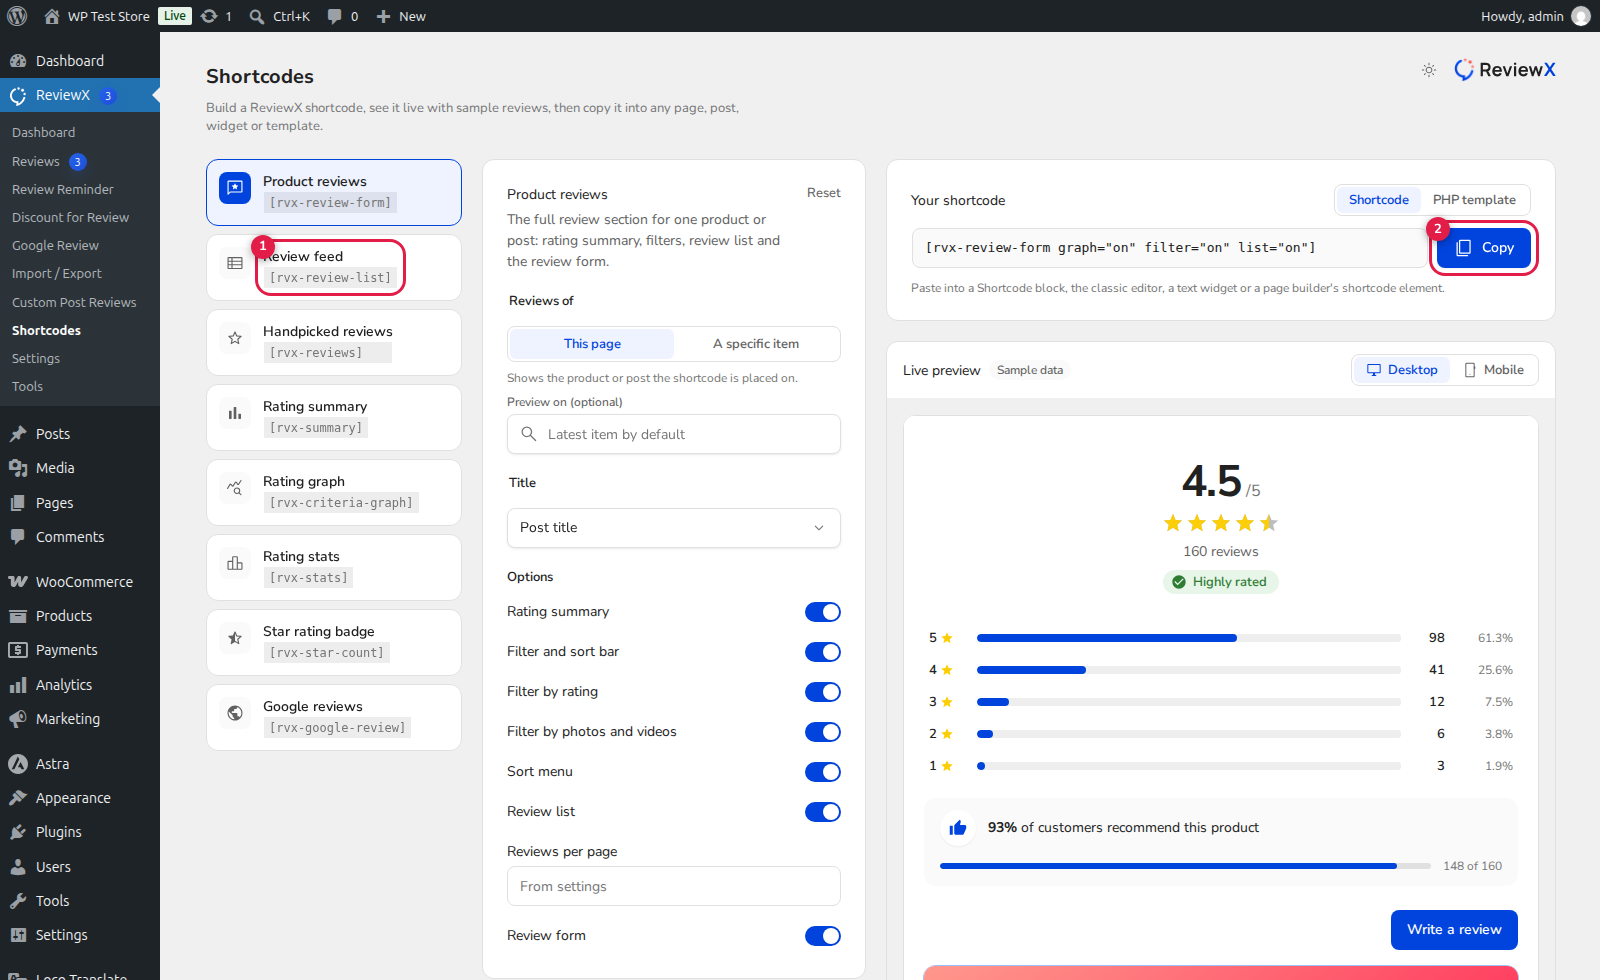
Task: Click the 5 star rating progress bar
Action: pyautogui.click(x=1188, y=638)
